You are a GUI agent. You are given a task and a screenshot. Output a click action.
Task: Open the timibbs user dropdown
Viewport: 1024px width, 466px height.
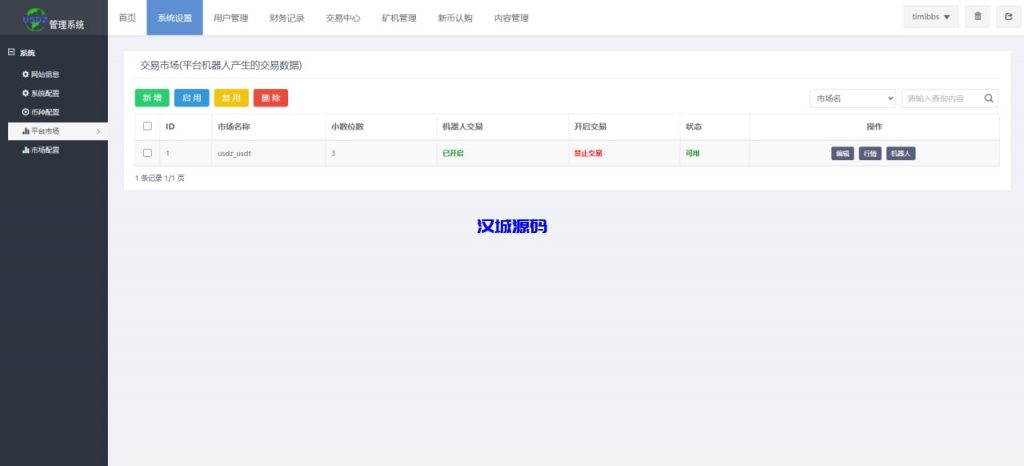coord(931,17)
